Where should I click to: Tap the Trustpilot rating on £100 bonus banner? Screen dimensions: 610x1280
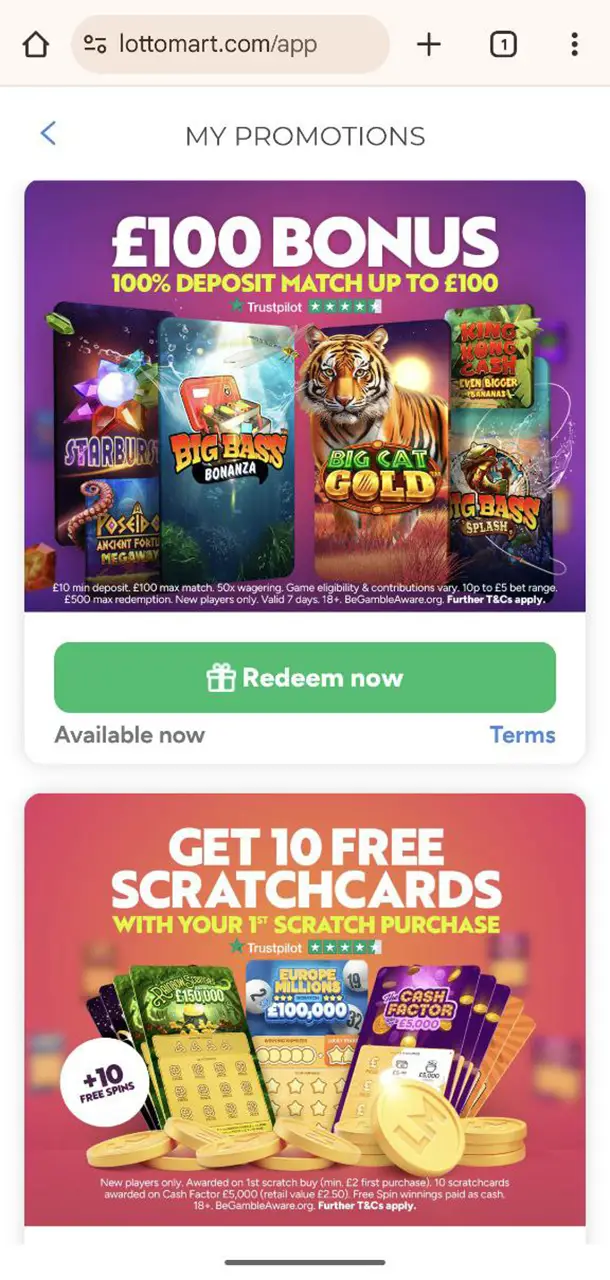[305, 305]
